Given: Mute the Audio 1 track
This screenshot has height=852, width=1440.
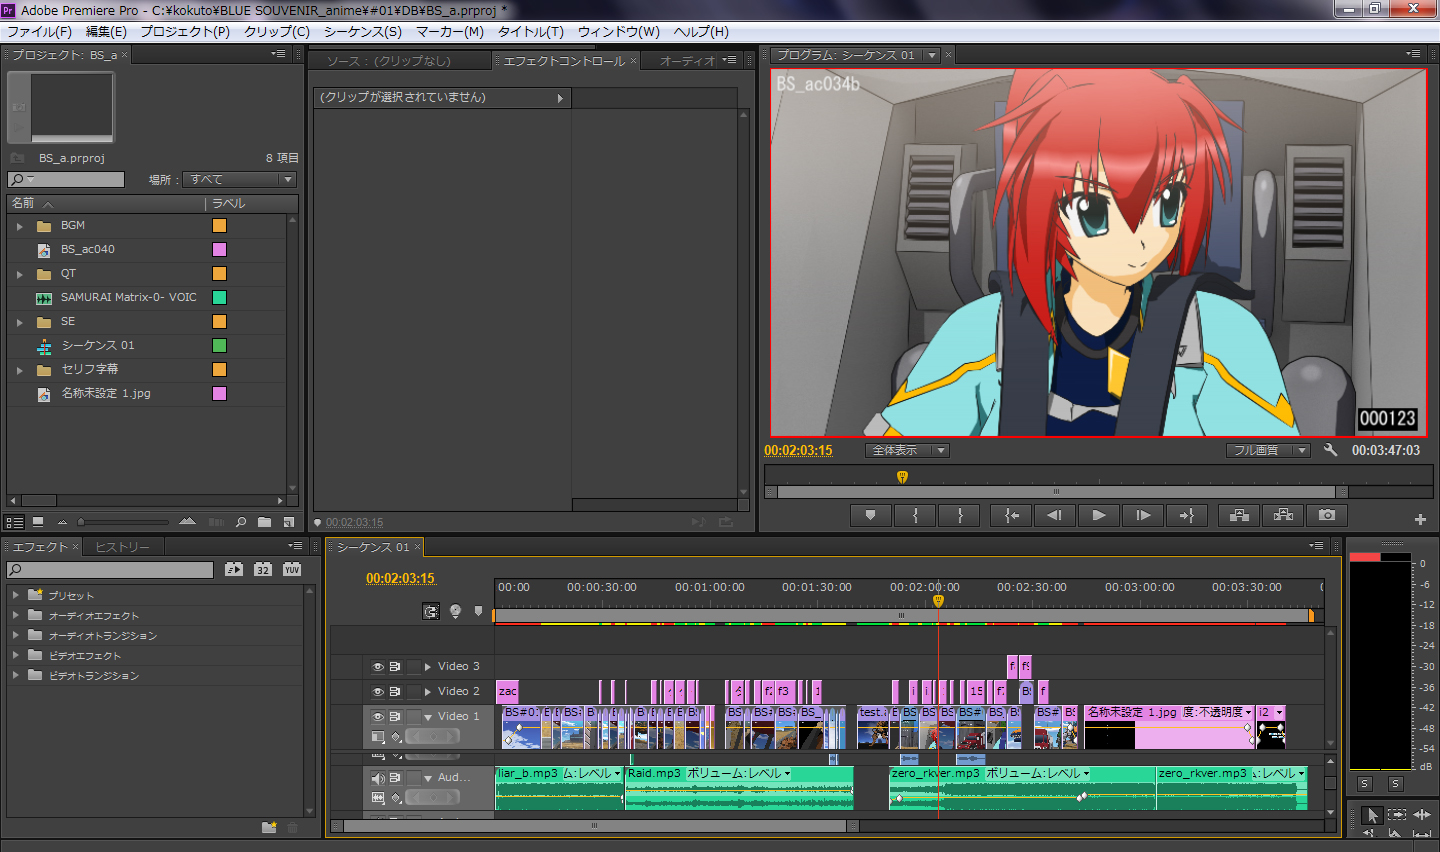Looking at the screenshot, I should (378, 778).
